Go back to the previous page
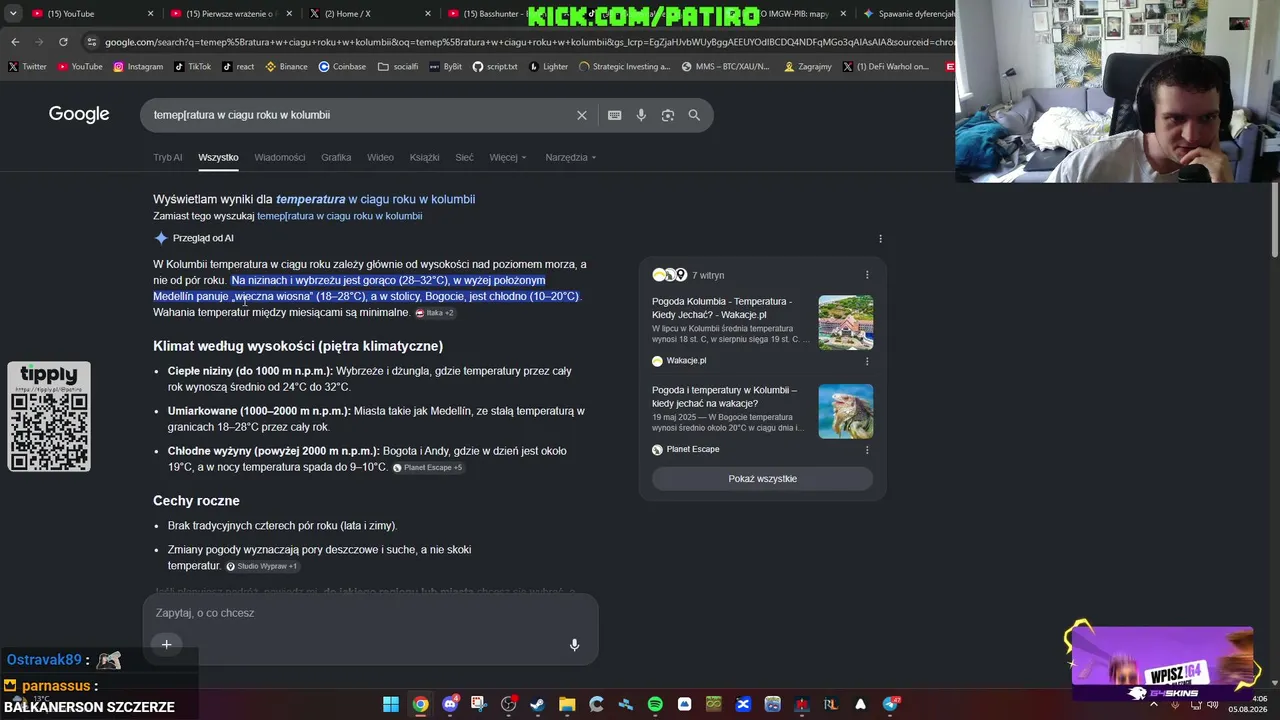 click(15, 42)
